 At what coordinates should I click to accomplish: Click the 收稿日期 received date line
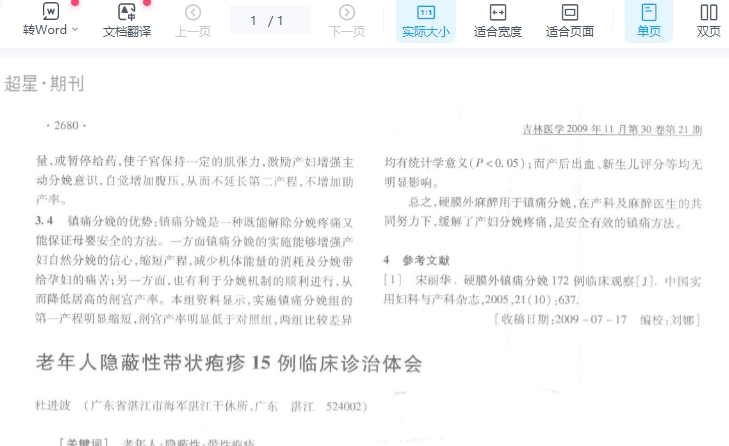pyautogui.click(x=597, y=319)
